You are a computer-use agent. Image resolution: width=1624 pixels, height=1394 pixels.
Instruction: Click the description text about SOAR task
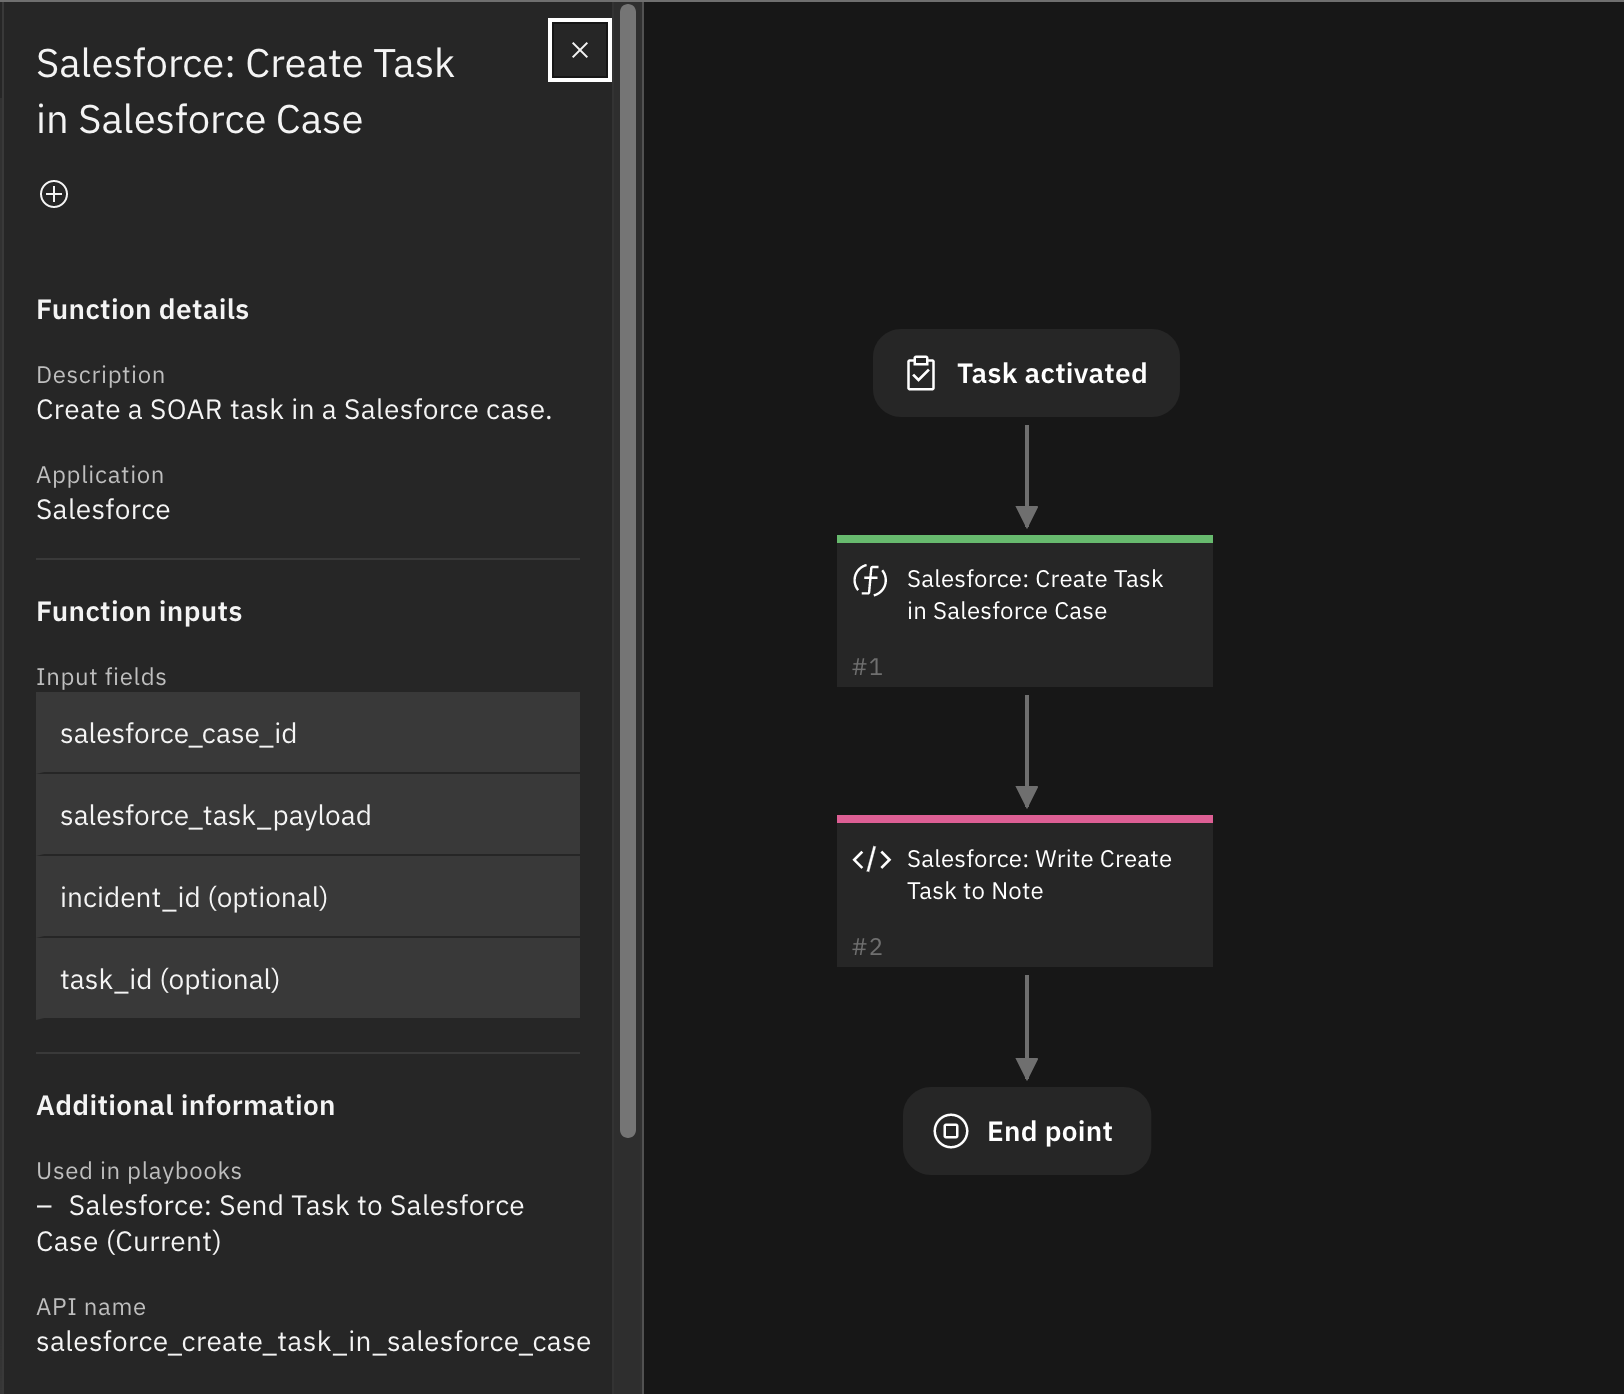coord(294,409)
